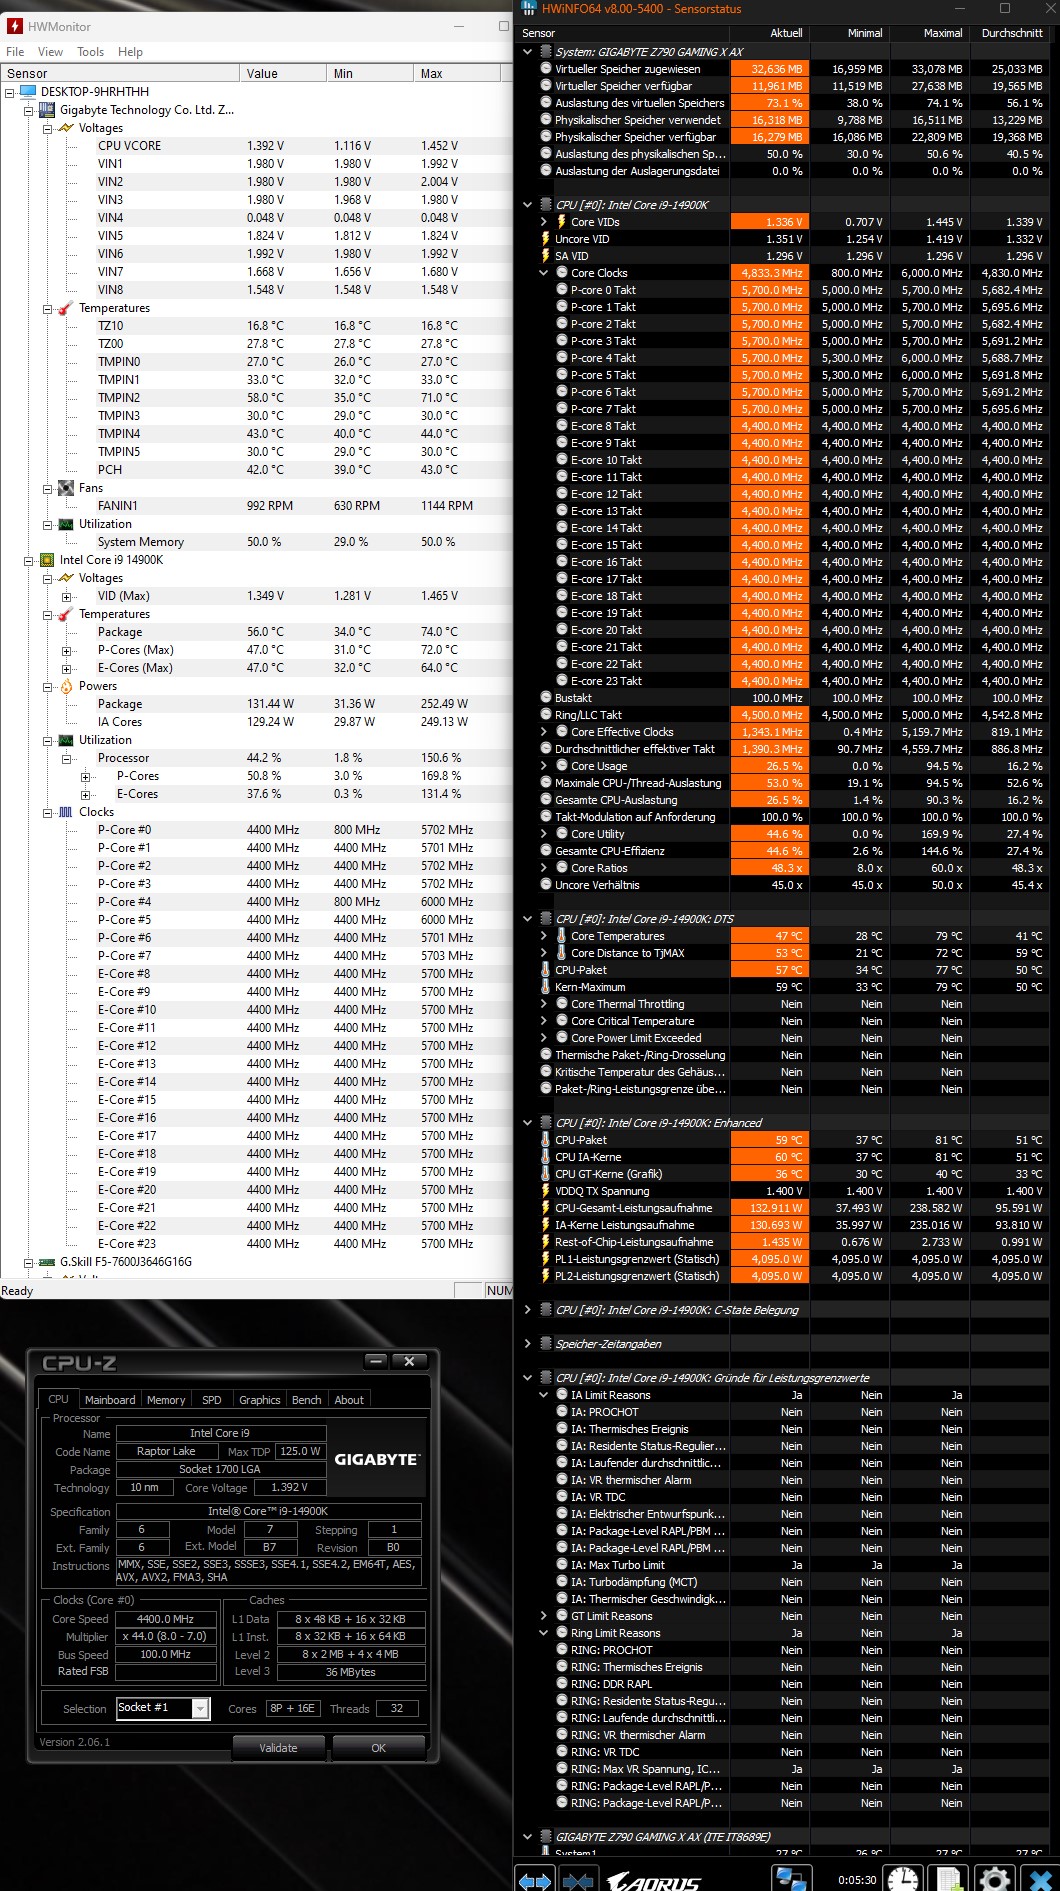Click the Bustakt clock icon in HWiNFO
Image resolution: width=1060 pixels, height=1891 pixels.
pyautogui.click(x=546, y=698)
